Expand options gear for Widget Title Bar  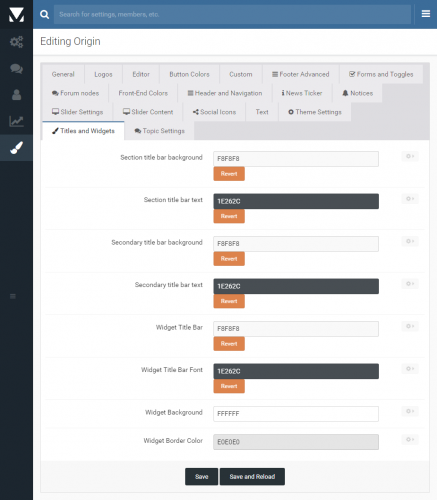pyautogui.click(x=410, y=326)
